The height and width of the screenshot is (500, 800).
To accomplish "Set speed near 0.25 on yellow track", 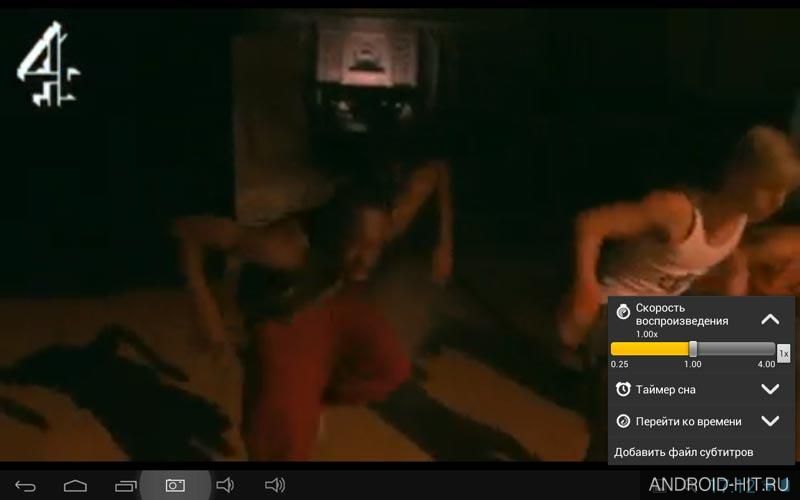I will click(615, 349).
